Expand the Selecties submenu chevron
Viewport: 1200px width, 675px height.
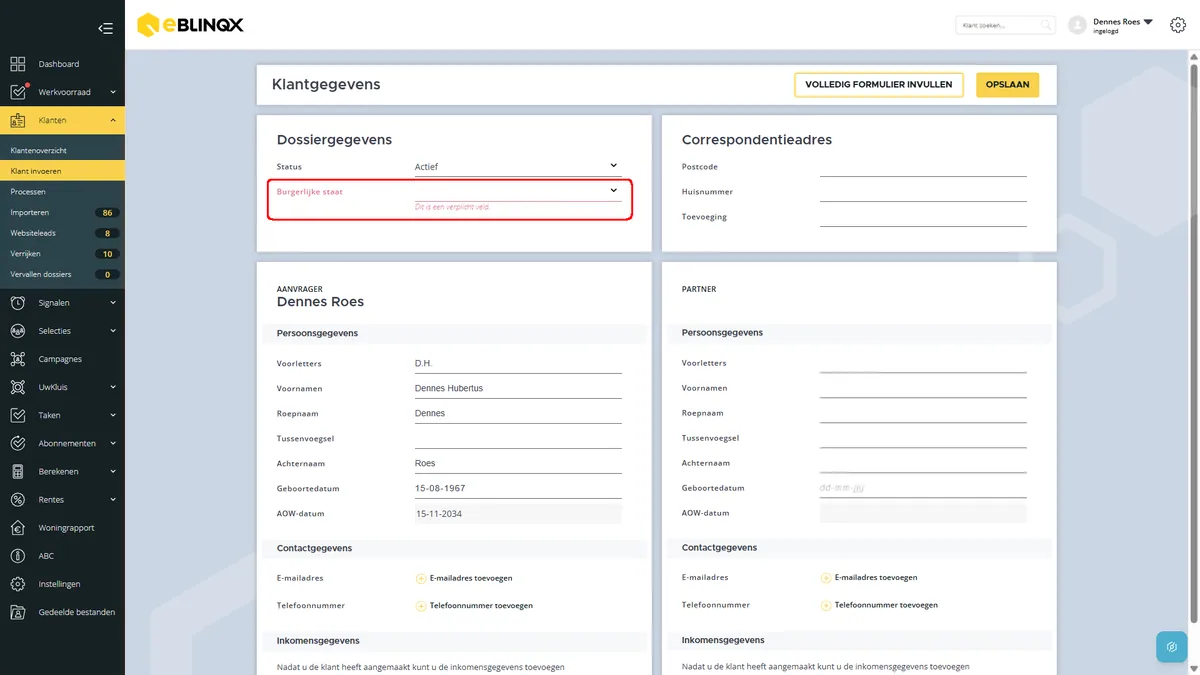tap(113, 331)
